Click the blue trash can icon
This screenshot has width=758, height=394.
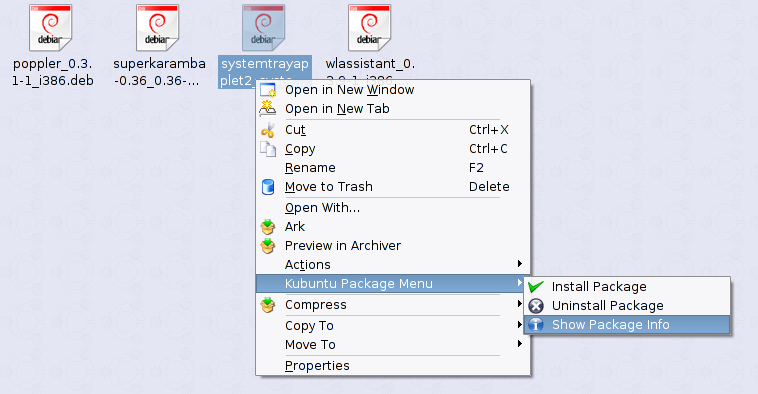click(268, 187)
